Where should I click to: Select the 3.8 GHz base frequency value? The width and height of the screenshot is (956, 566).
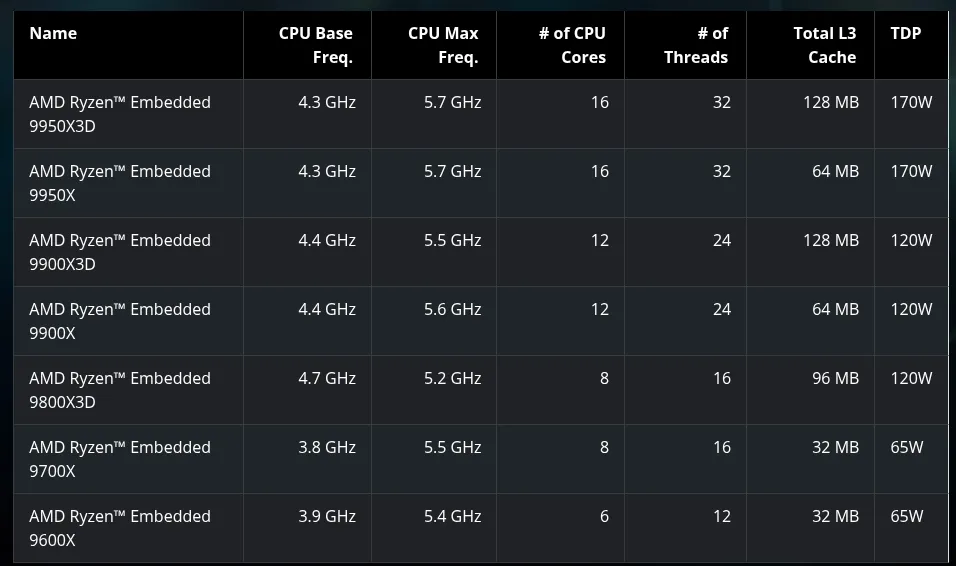[327, 447]
